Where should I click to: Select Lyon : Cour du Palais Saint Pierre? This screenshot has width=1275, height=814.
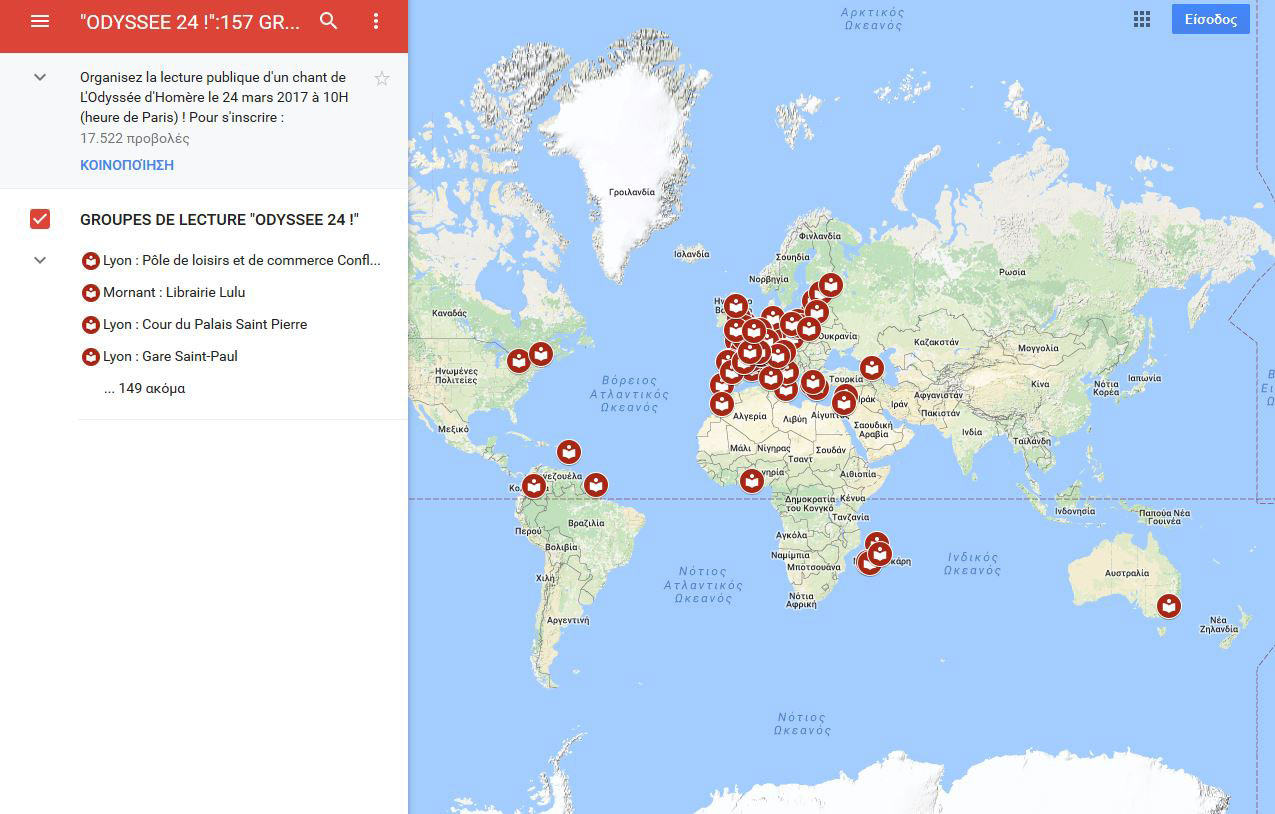click(204, 324)
